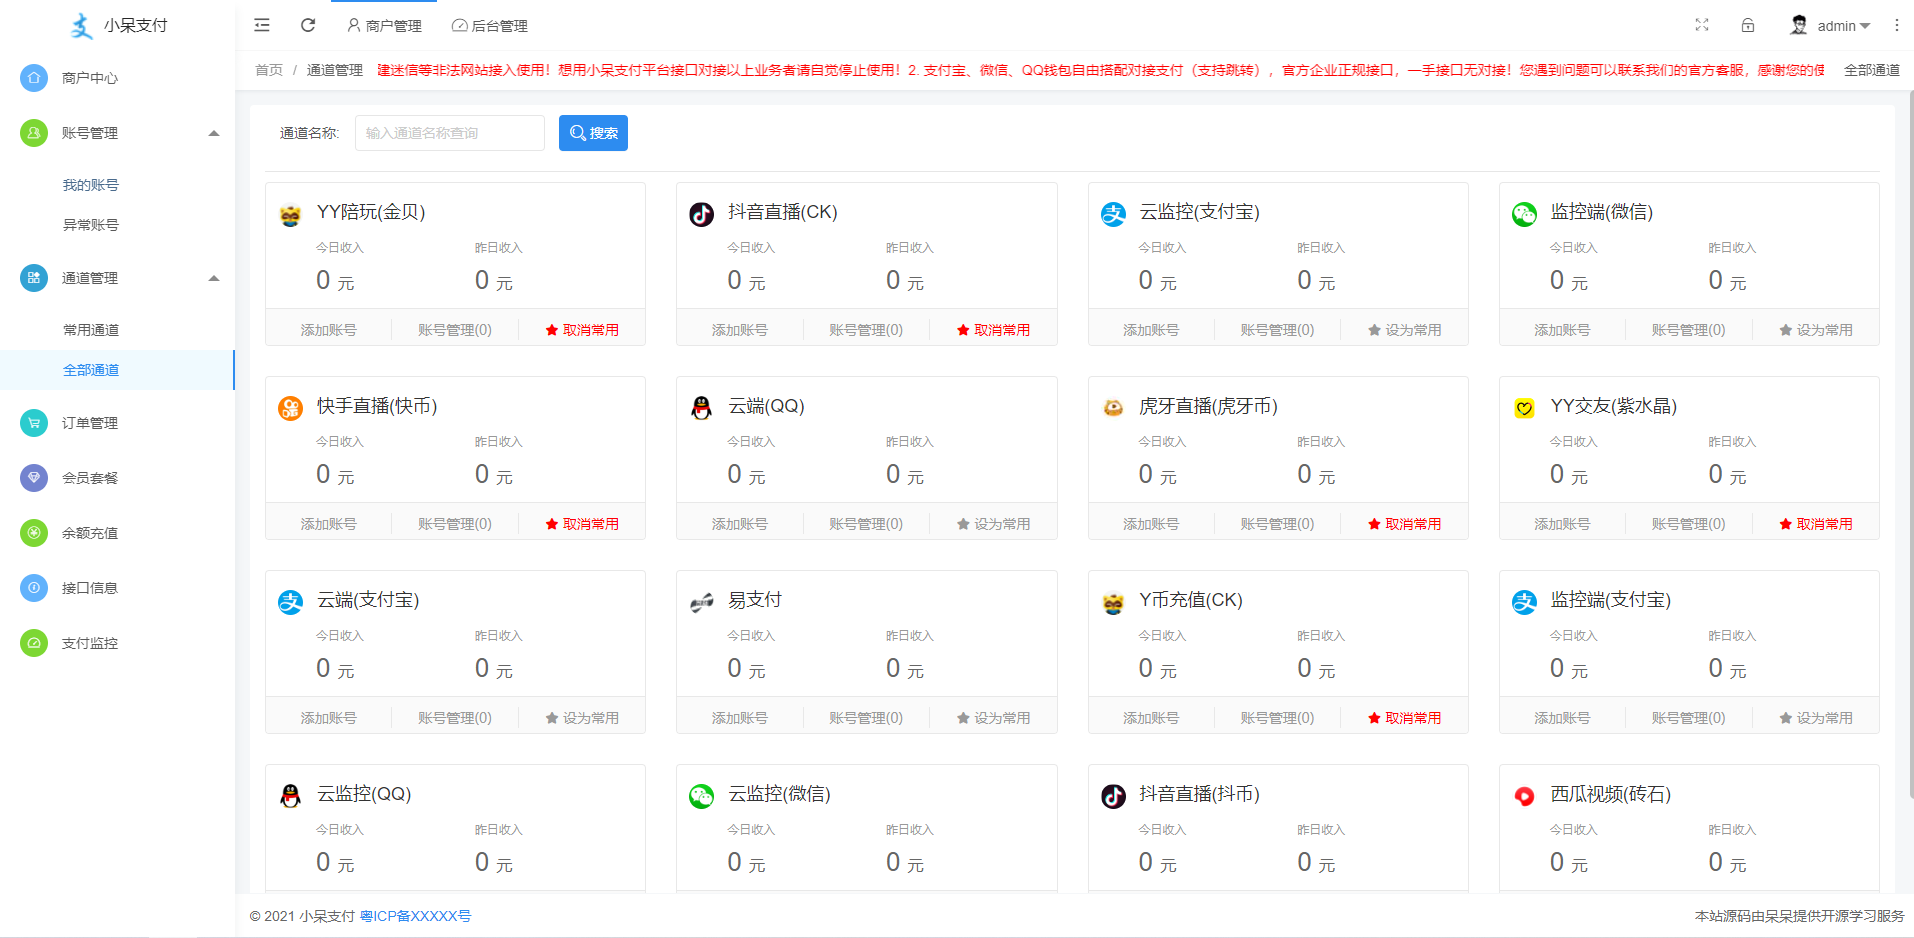Mark 监控端(微信) as 设为常用
The image size is (1914, 938).
(x=1816, y=328)
